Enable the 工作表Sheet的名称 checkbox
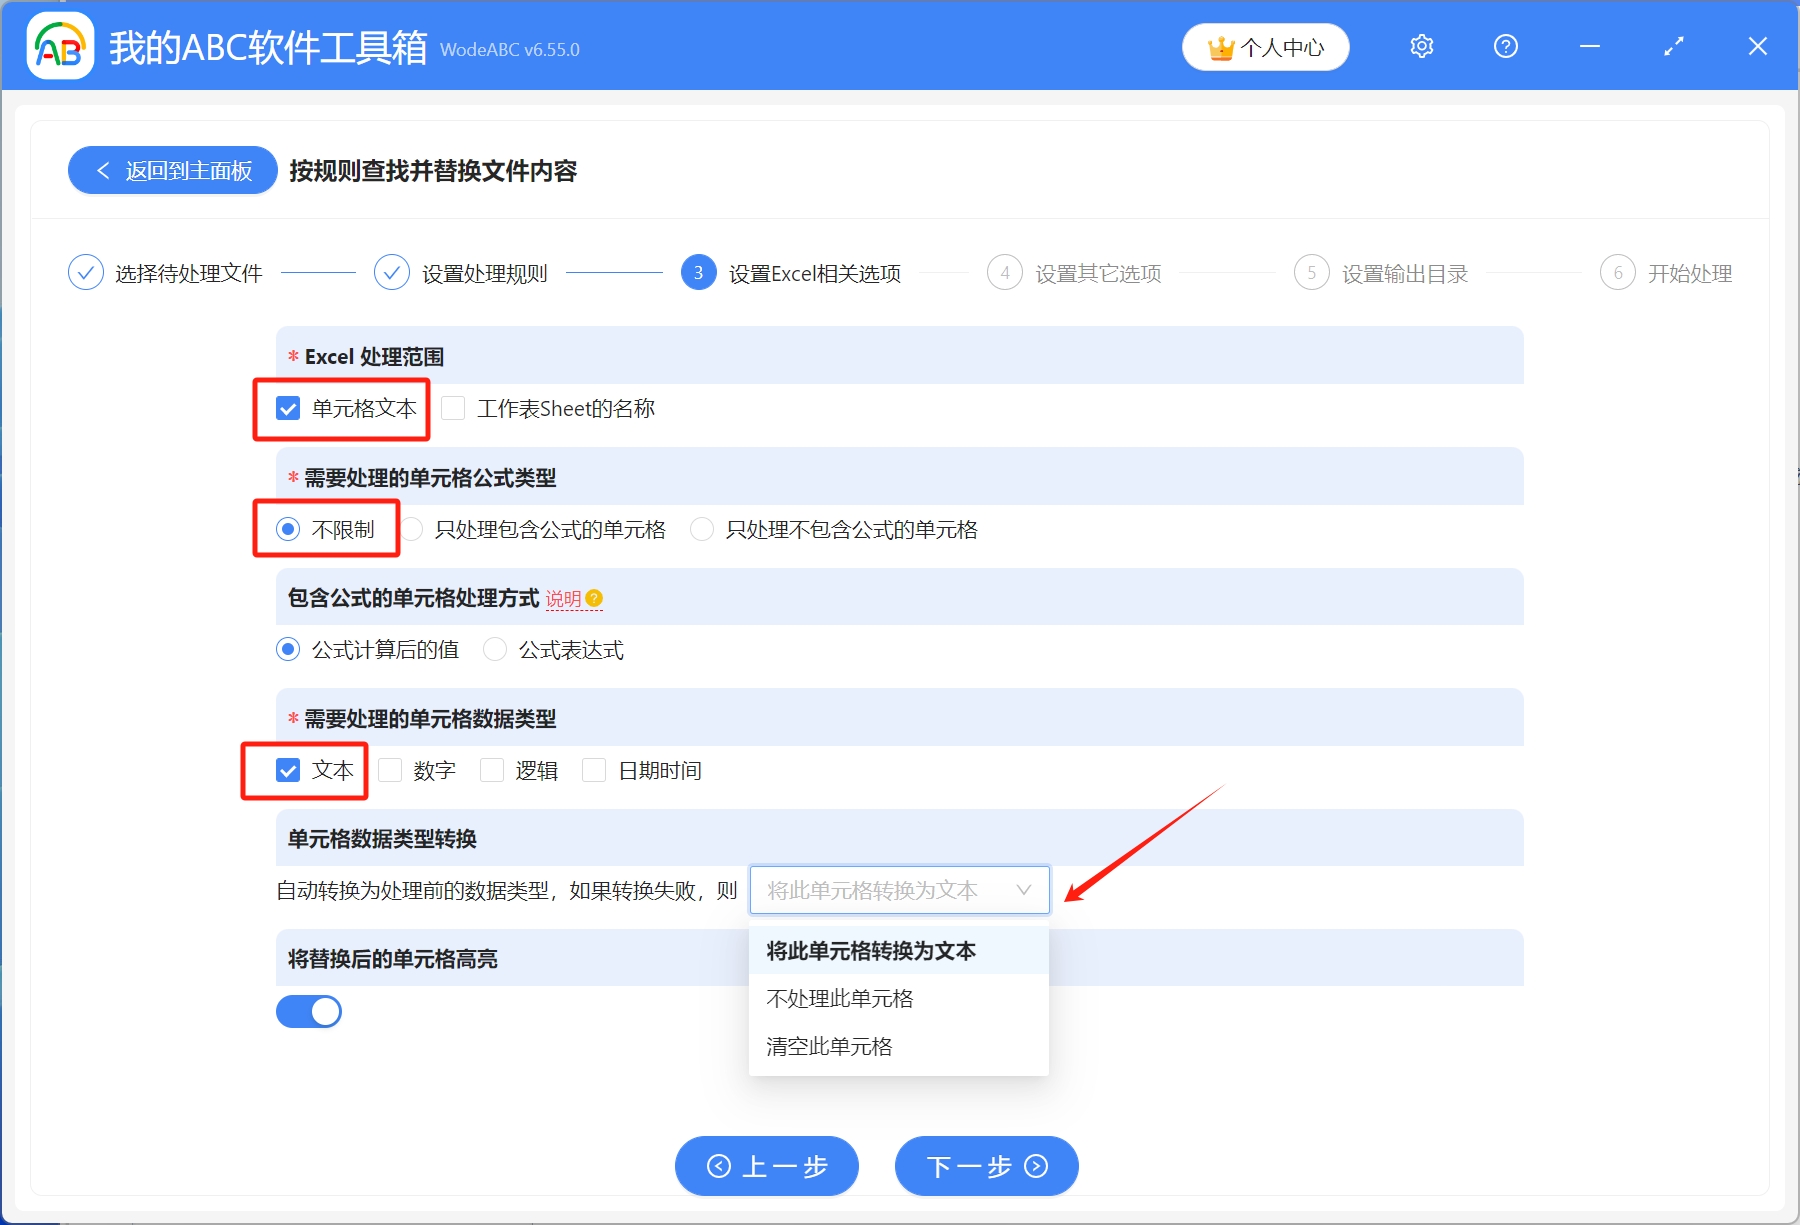 point(453,408)
